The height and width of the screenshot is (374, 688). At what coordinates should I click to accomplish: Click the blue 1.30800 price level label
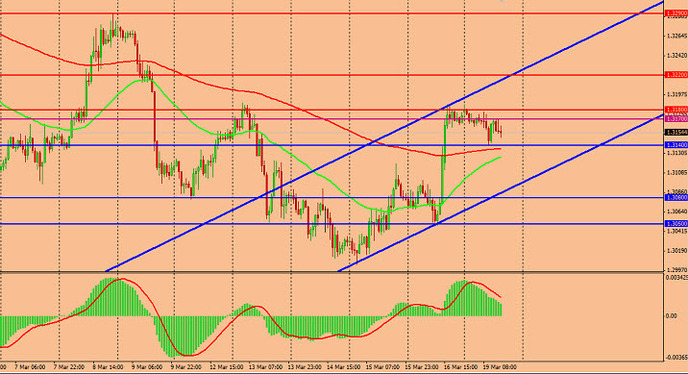pyautogui.click(x=677, y=198)
